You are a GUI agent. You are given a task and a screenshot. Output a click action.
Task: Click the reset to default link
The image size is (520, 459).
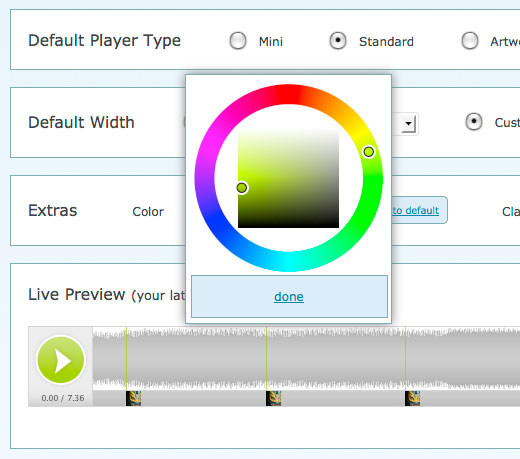pyautogui.click(x=415, y=210)
